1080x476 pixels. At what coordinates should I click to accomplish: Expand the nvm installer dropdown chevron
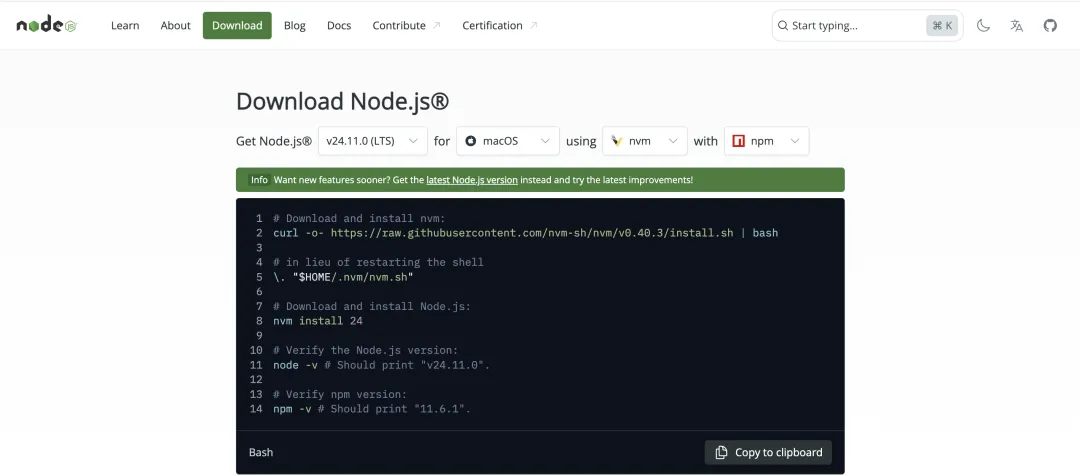pyautogui.click(x=673, y=141)
